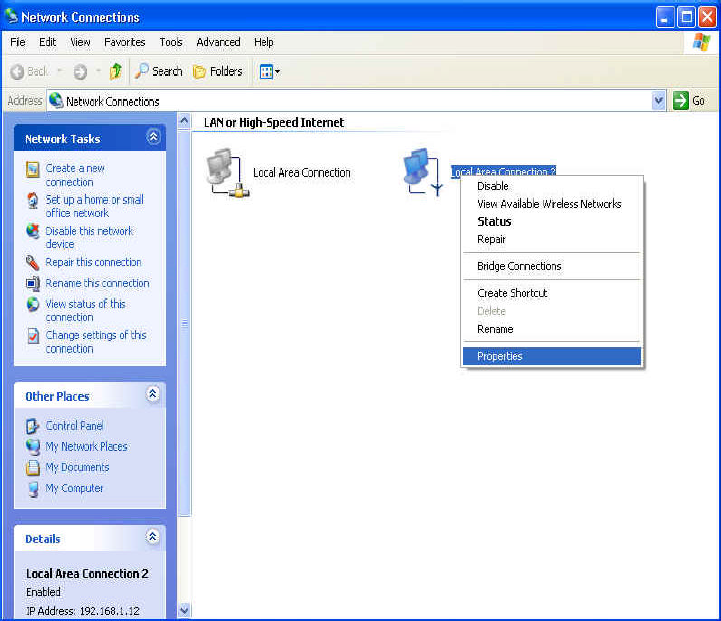Click the Repair this connection wrench icon

33,262
